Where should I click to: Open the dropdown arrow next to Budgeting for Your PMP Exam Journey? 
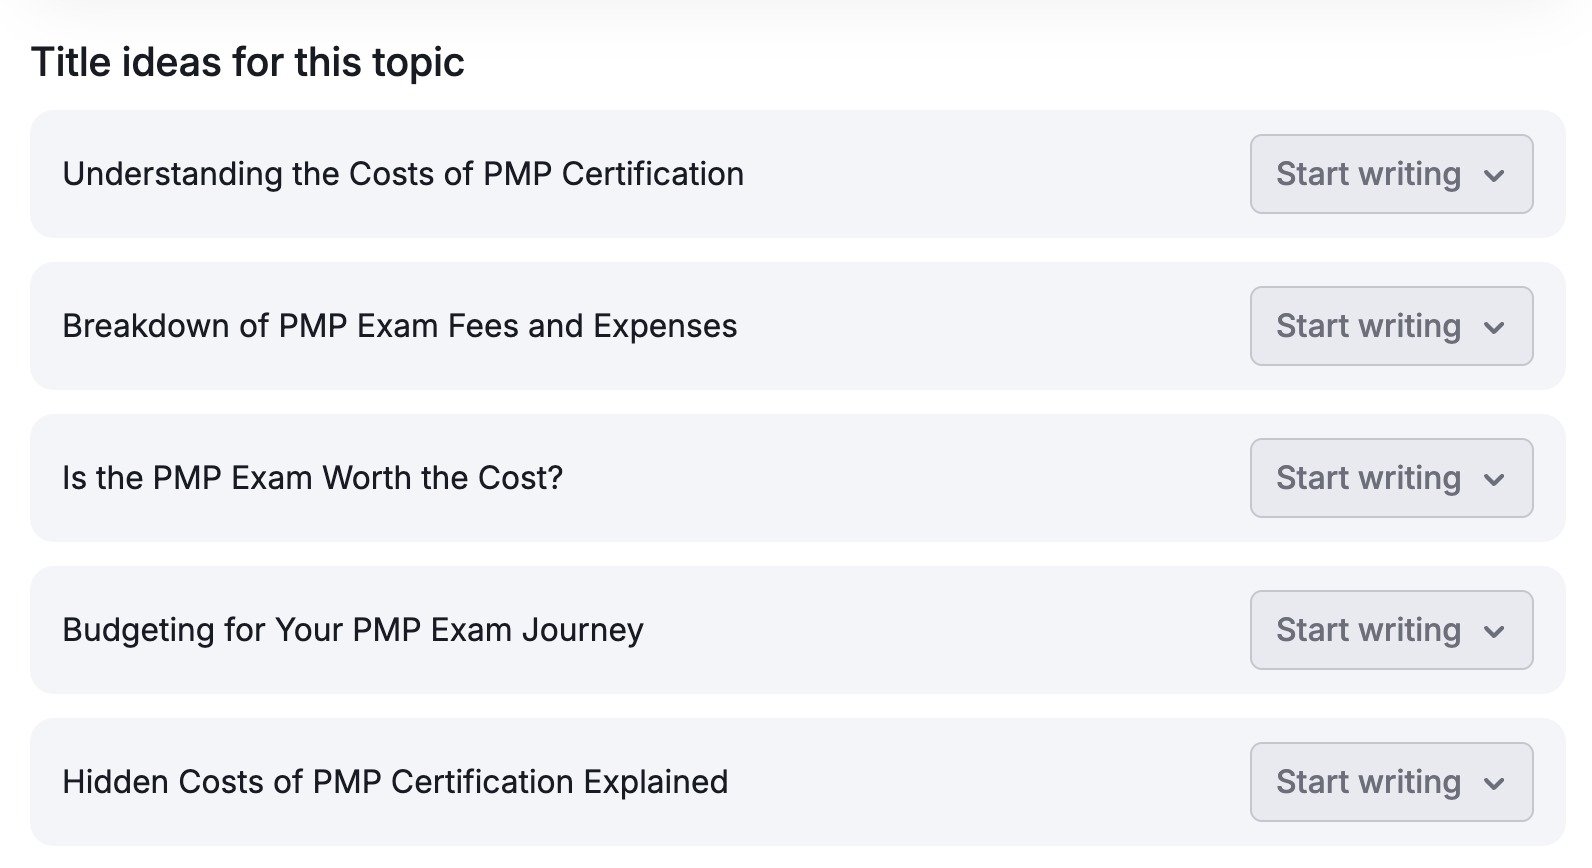click(1495, 630)
